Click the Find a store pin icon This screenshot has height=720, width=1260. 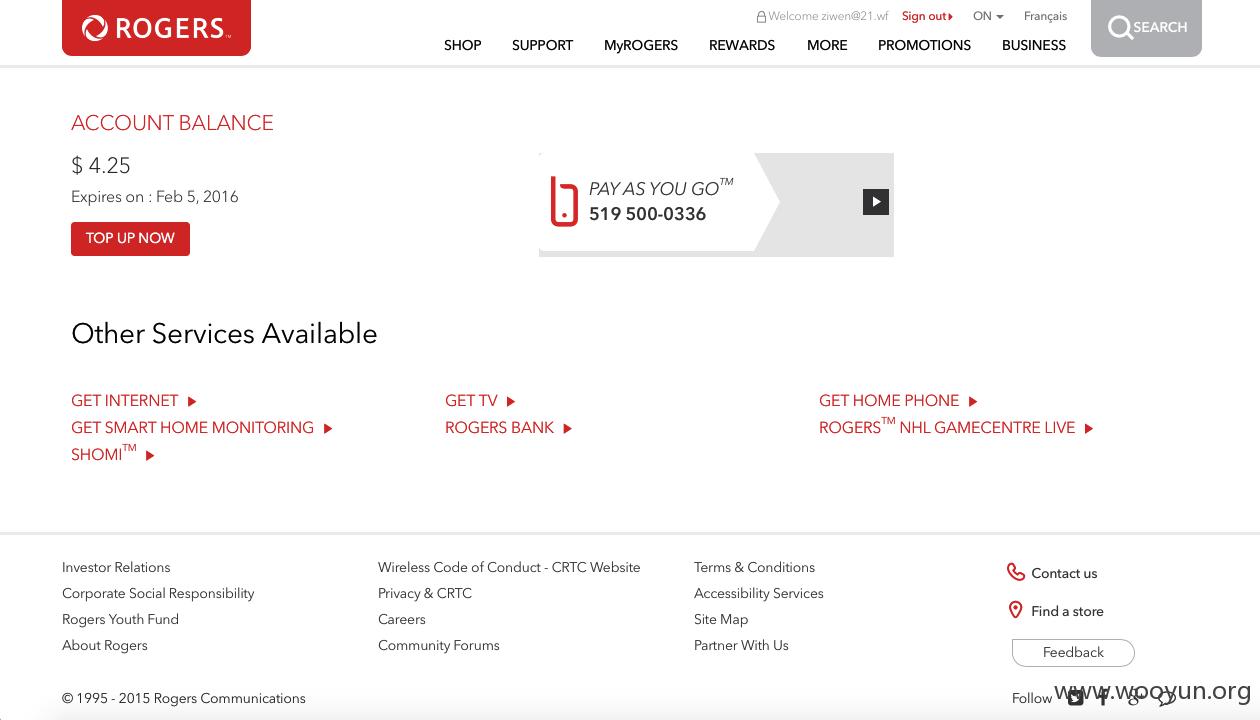coord(1016,610)
